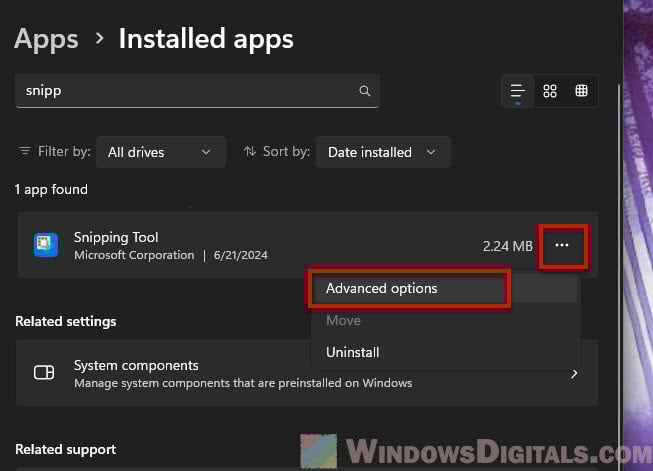Focus the search box containing snipp
The image size is (653, 471).
[197, 91]
